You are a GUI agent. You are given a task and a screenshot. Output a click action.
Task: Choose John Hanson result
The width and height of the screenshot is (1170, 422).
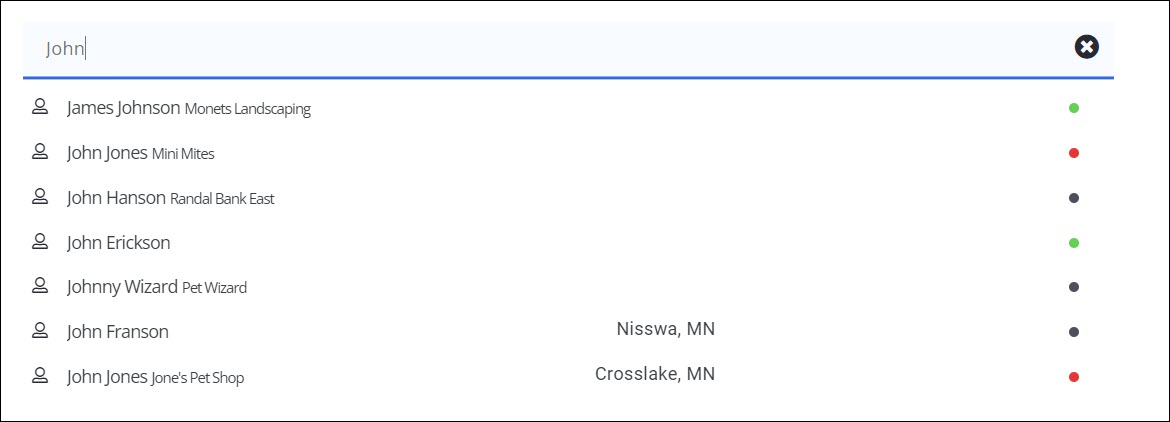(x=116, y=198)
